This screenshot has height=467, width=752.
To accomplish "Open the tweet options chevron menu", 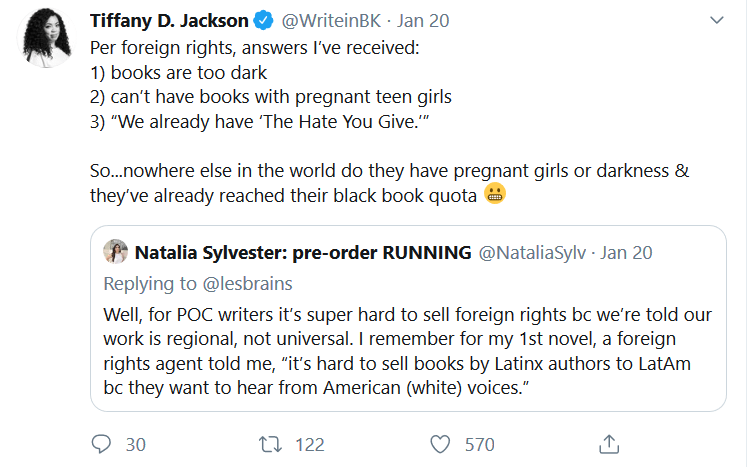I will point(716,20).
